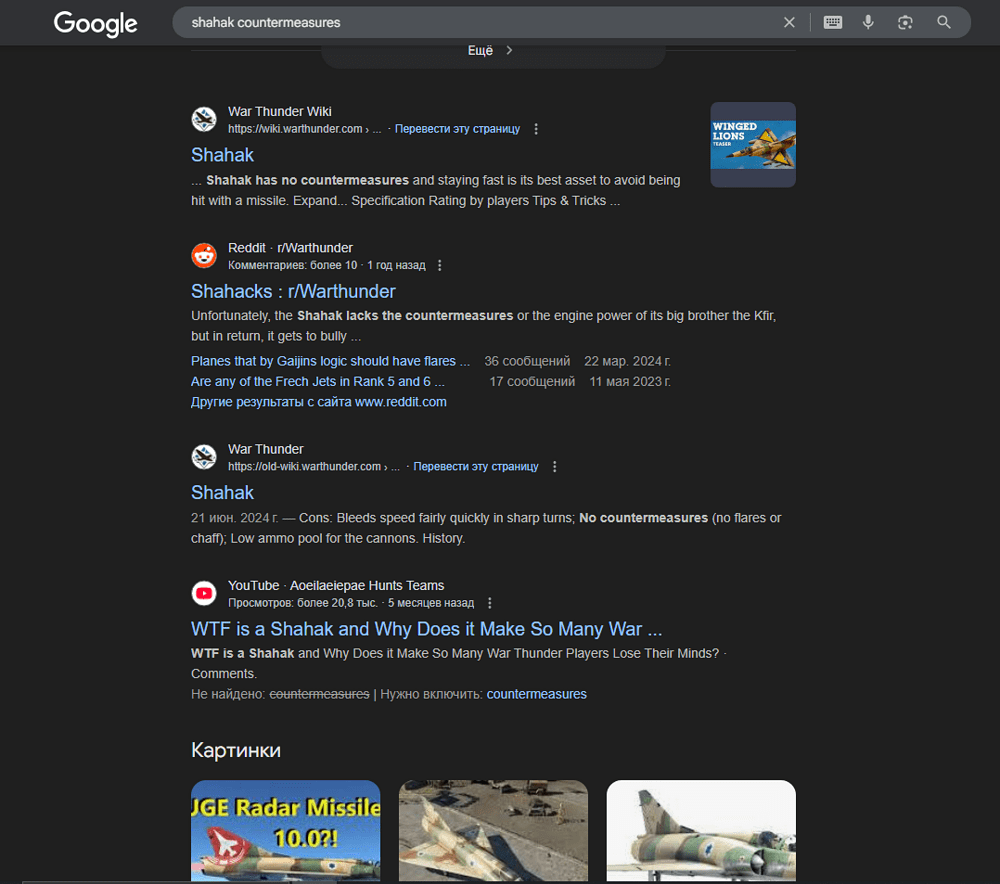
Task: Expand the Ещё section
Action: pos(493,50)
